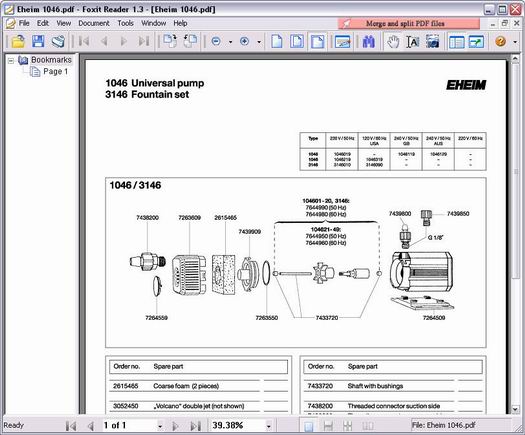The height and width of the screenshot is (435, 525).
Task: Click the Open folder icon in toolbar
Action: point(18,42)
